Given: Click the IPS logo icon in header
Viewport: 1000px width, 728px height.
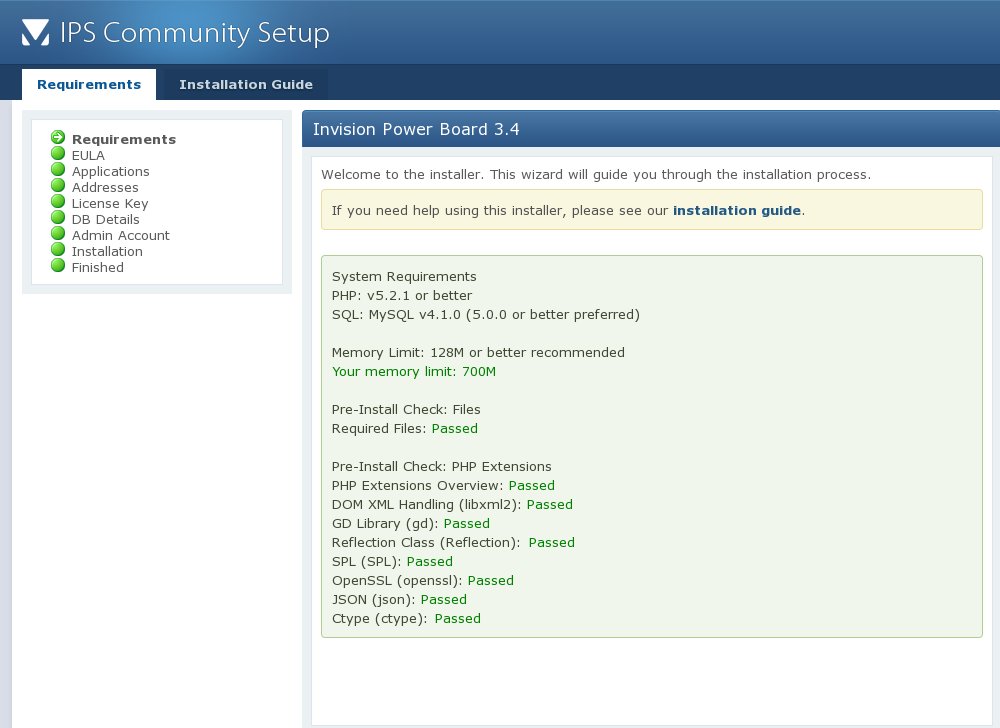Looking at the screenshot, I should pyautogui.click(x=35, y=33).
